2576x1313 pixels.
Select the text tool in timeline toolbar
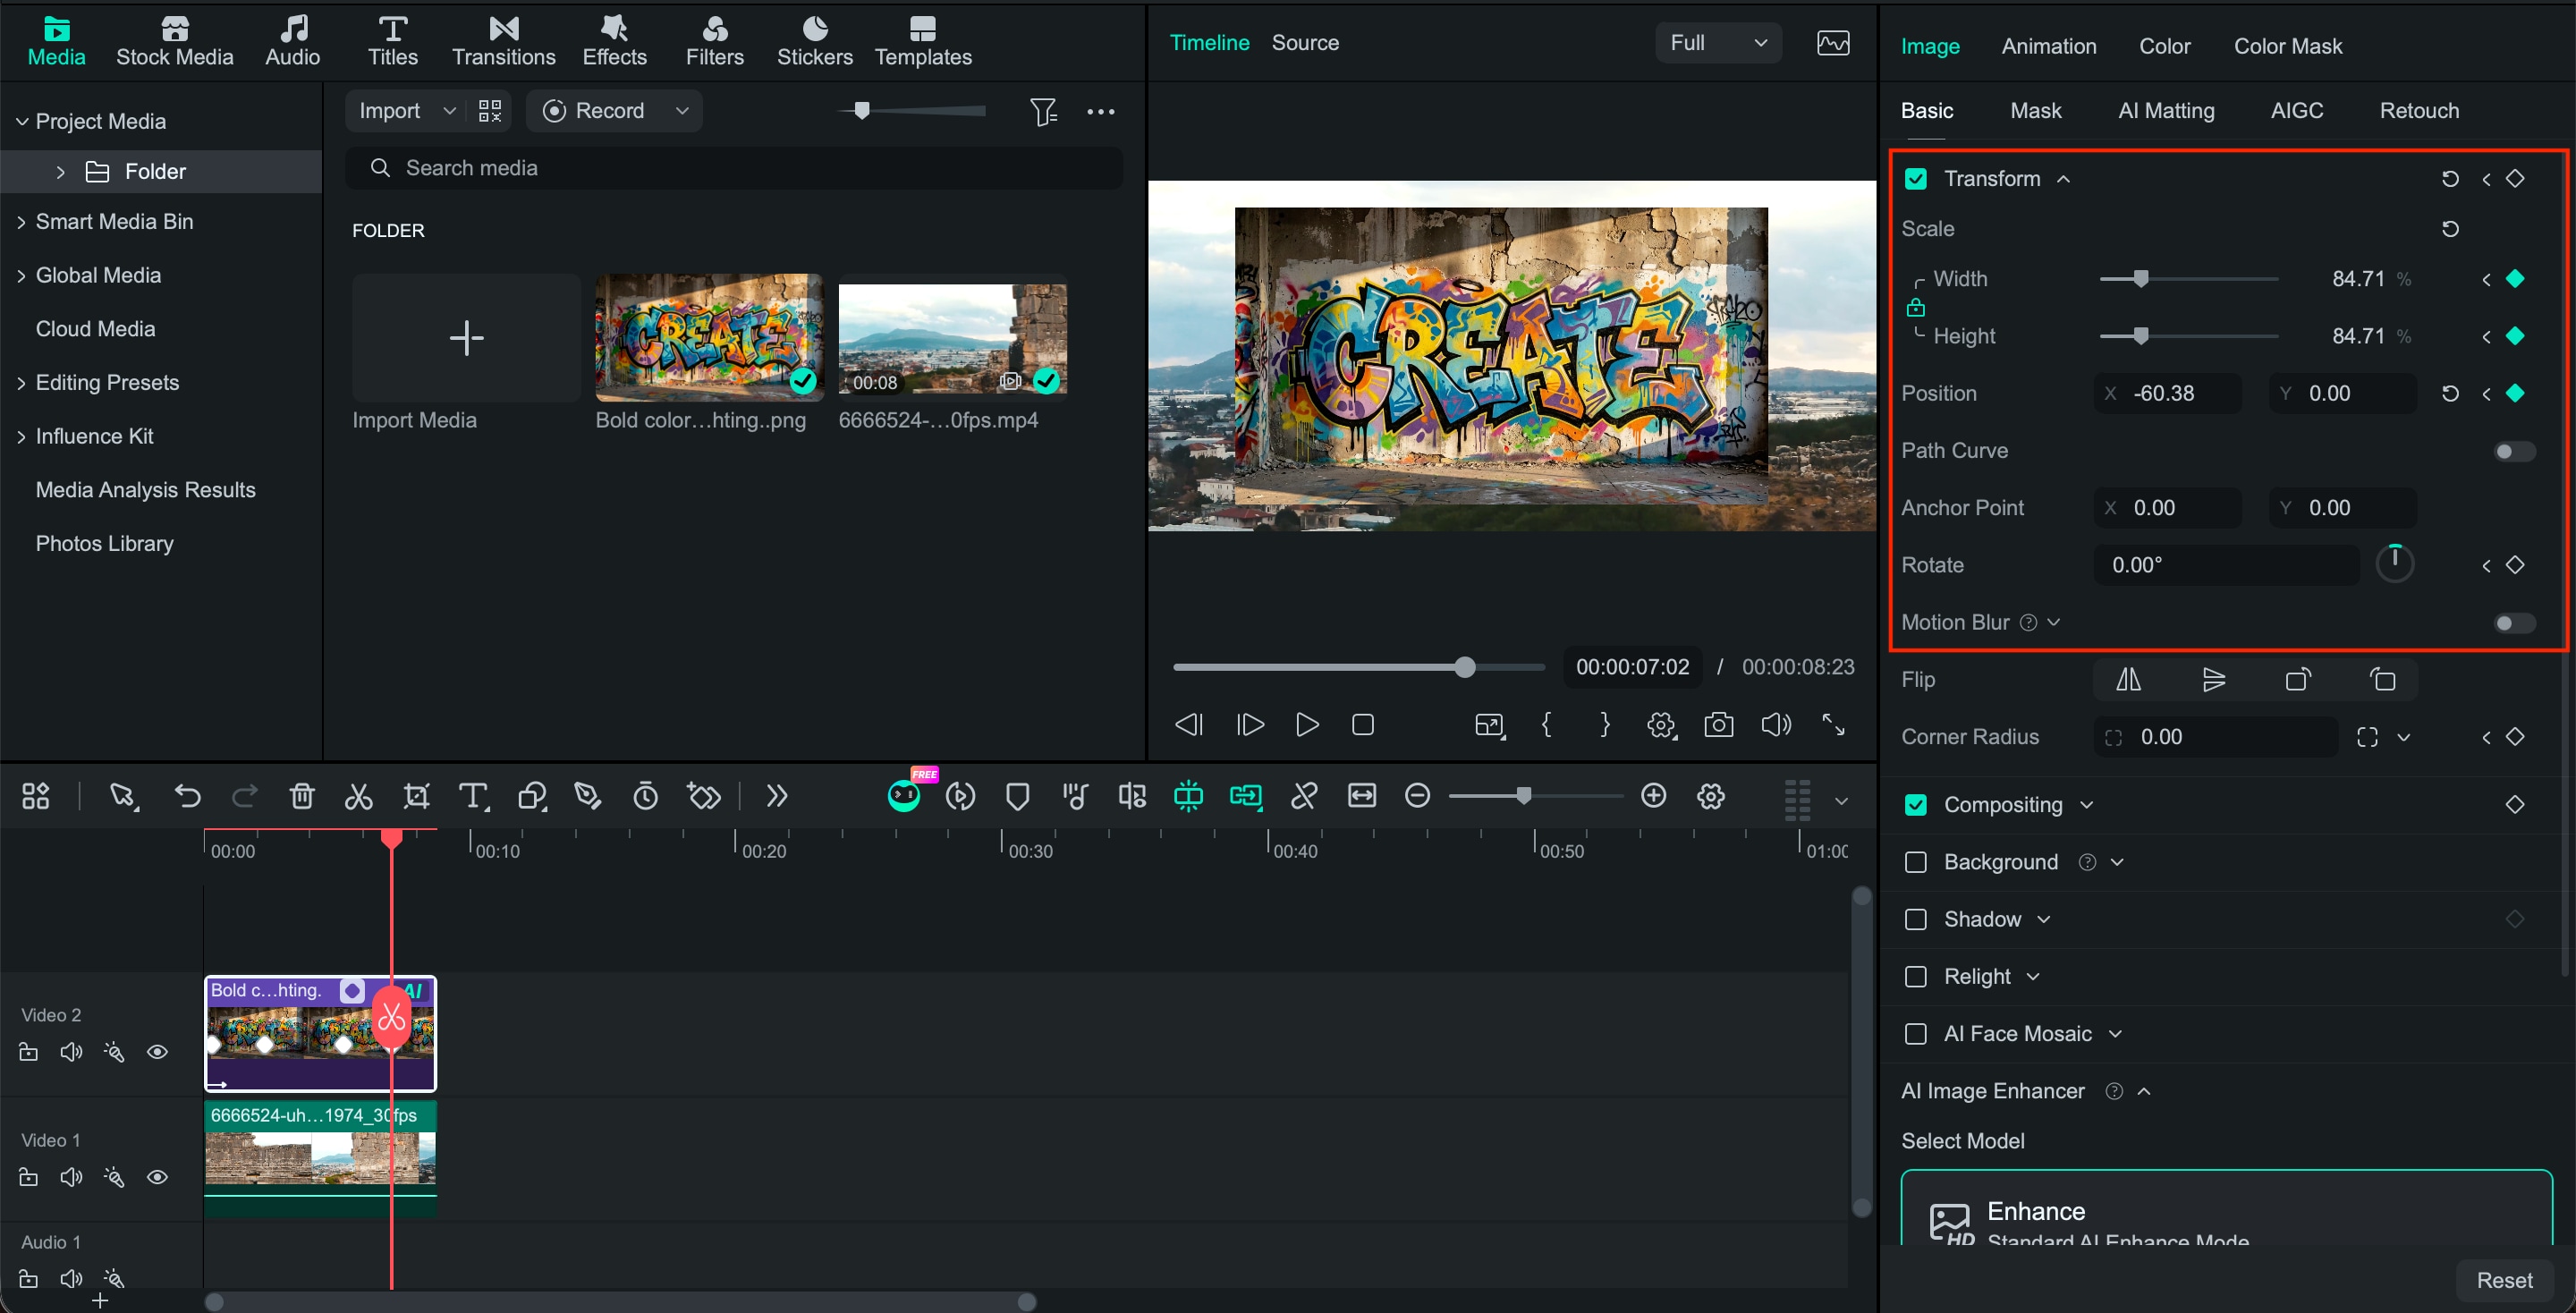(473, 796)
